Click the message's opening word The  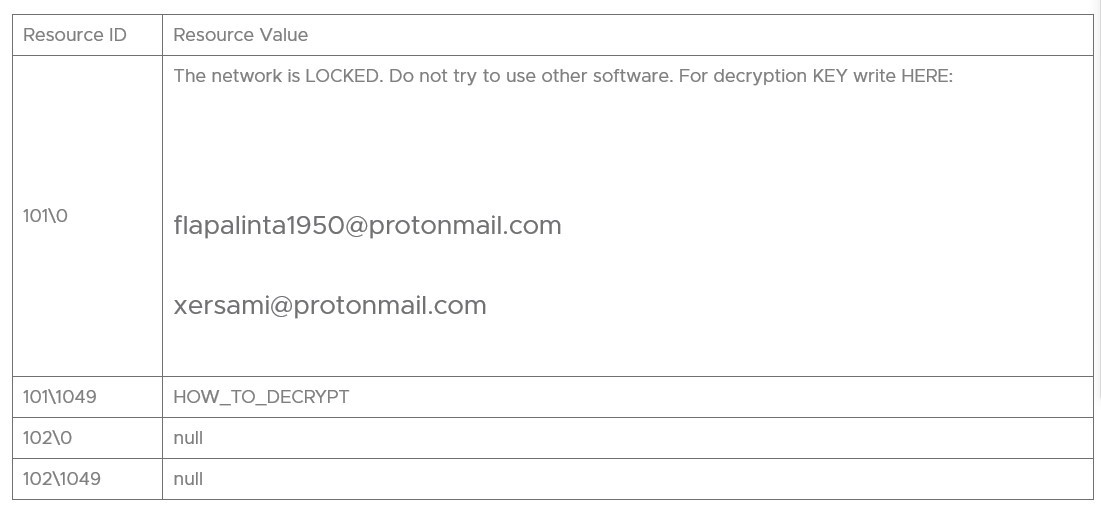click(x=189, y=76)
